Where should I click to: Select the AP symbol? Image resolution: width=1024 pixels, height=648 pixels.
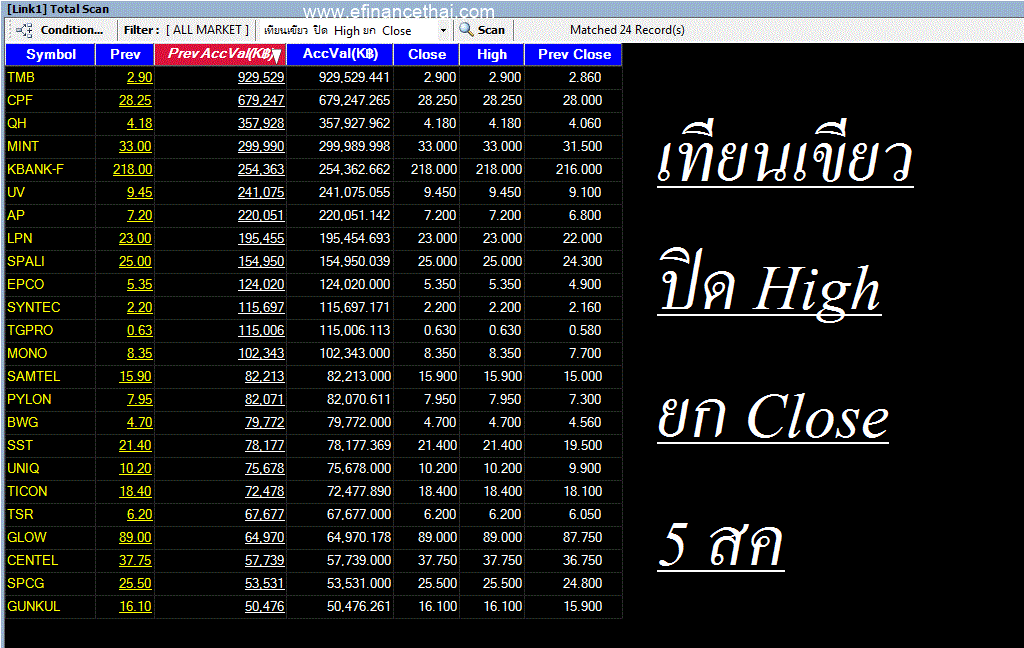point(16,215)
